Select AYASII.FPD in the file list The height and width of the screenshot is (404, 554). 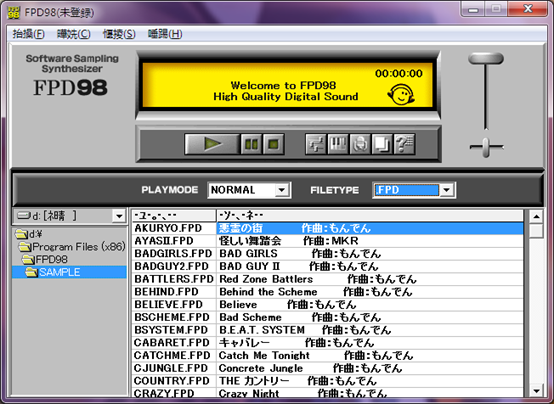(328, 241)
